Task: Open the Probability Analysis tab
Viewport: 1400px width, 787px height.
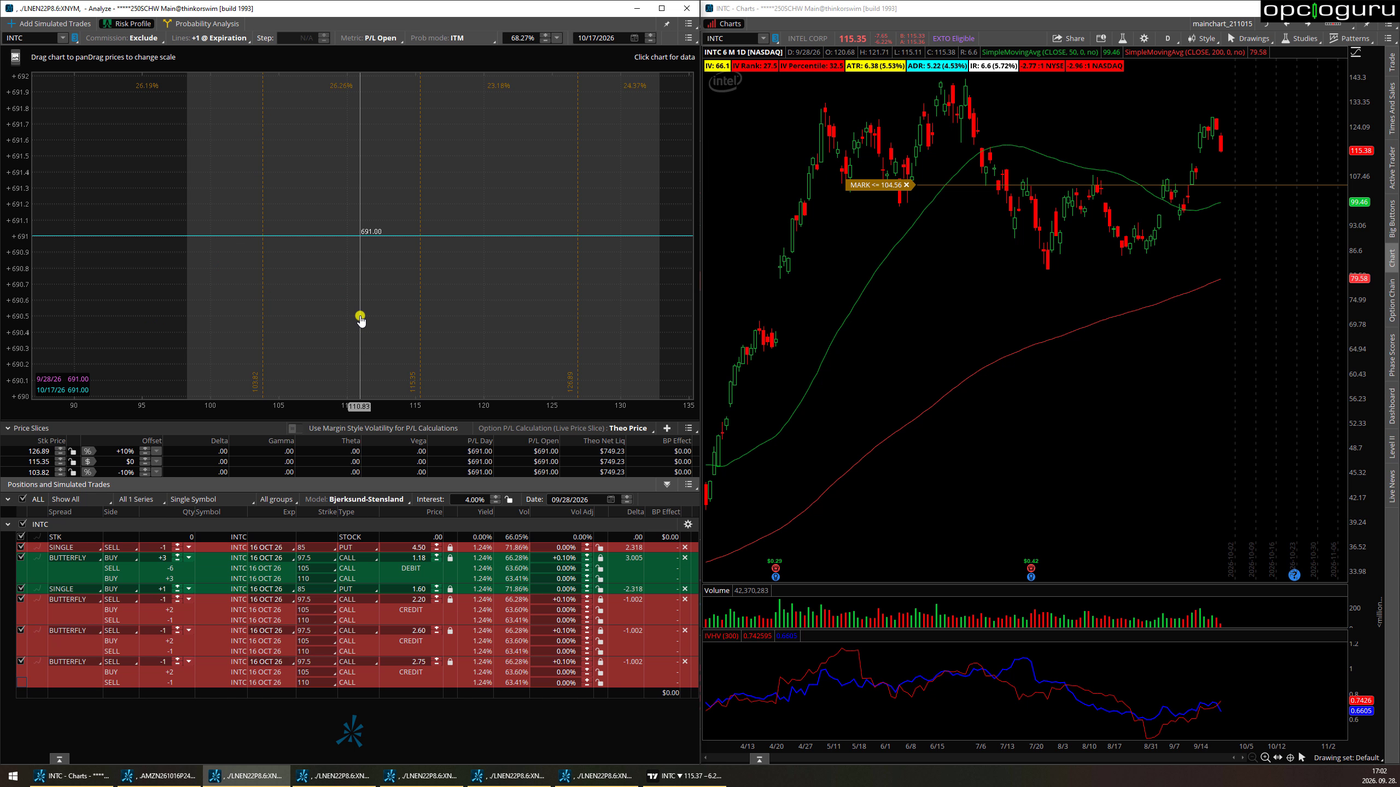Action: 201,24
